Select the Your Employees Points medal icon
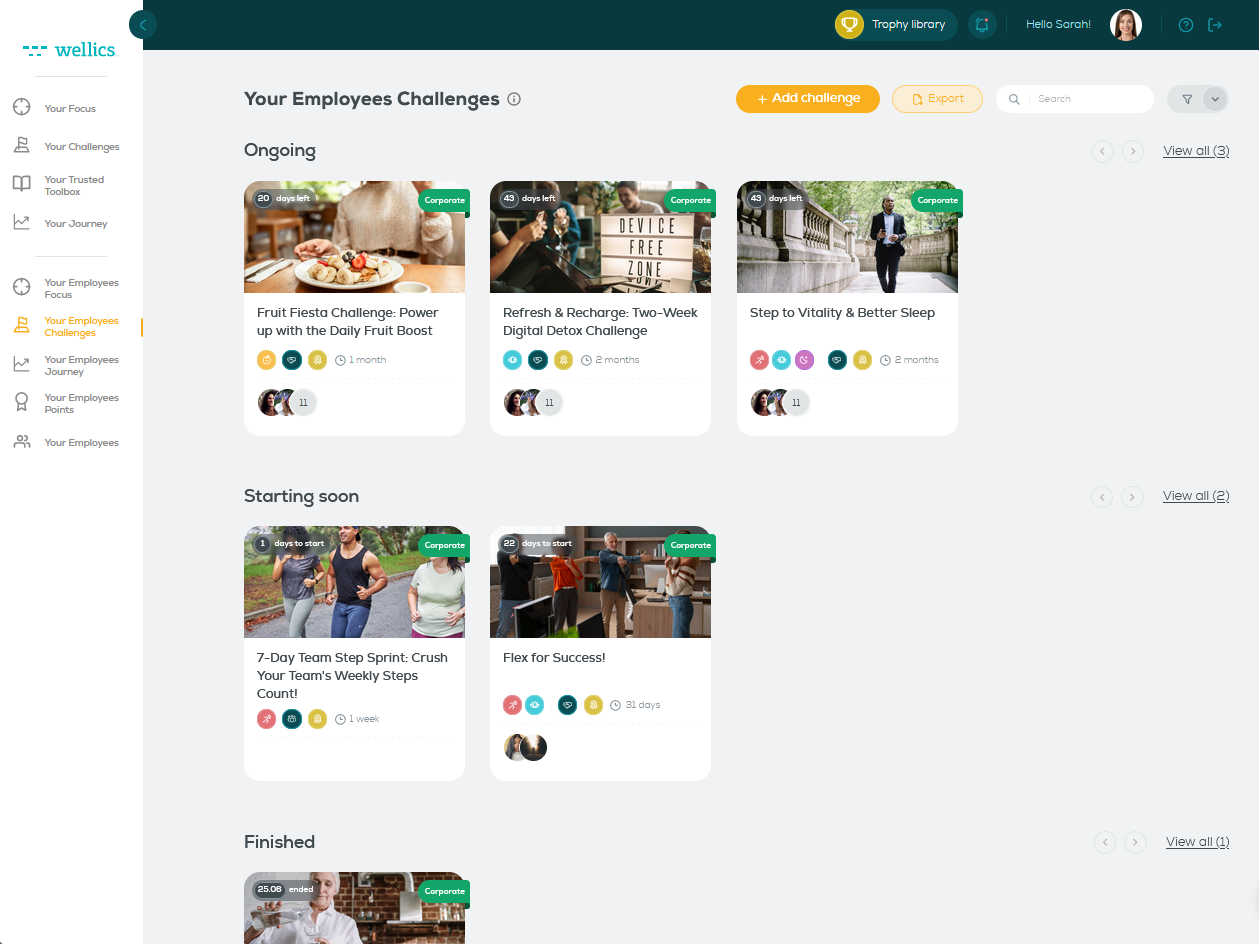This screenshot has height=944, width=1259. (x=22, y=403)
